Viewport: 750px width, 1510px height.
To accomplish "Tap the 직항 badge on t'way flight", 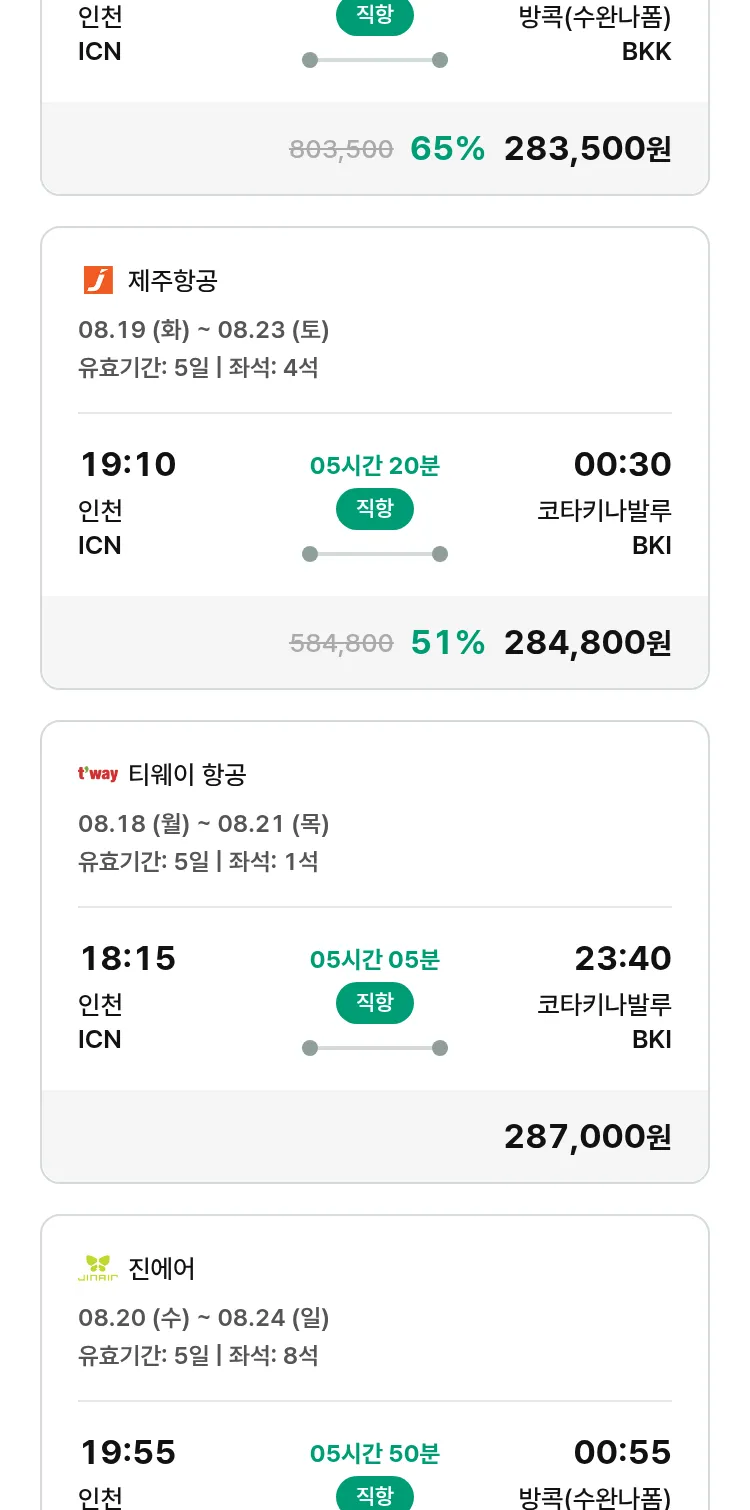I will coord(374,1003).
